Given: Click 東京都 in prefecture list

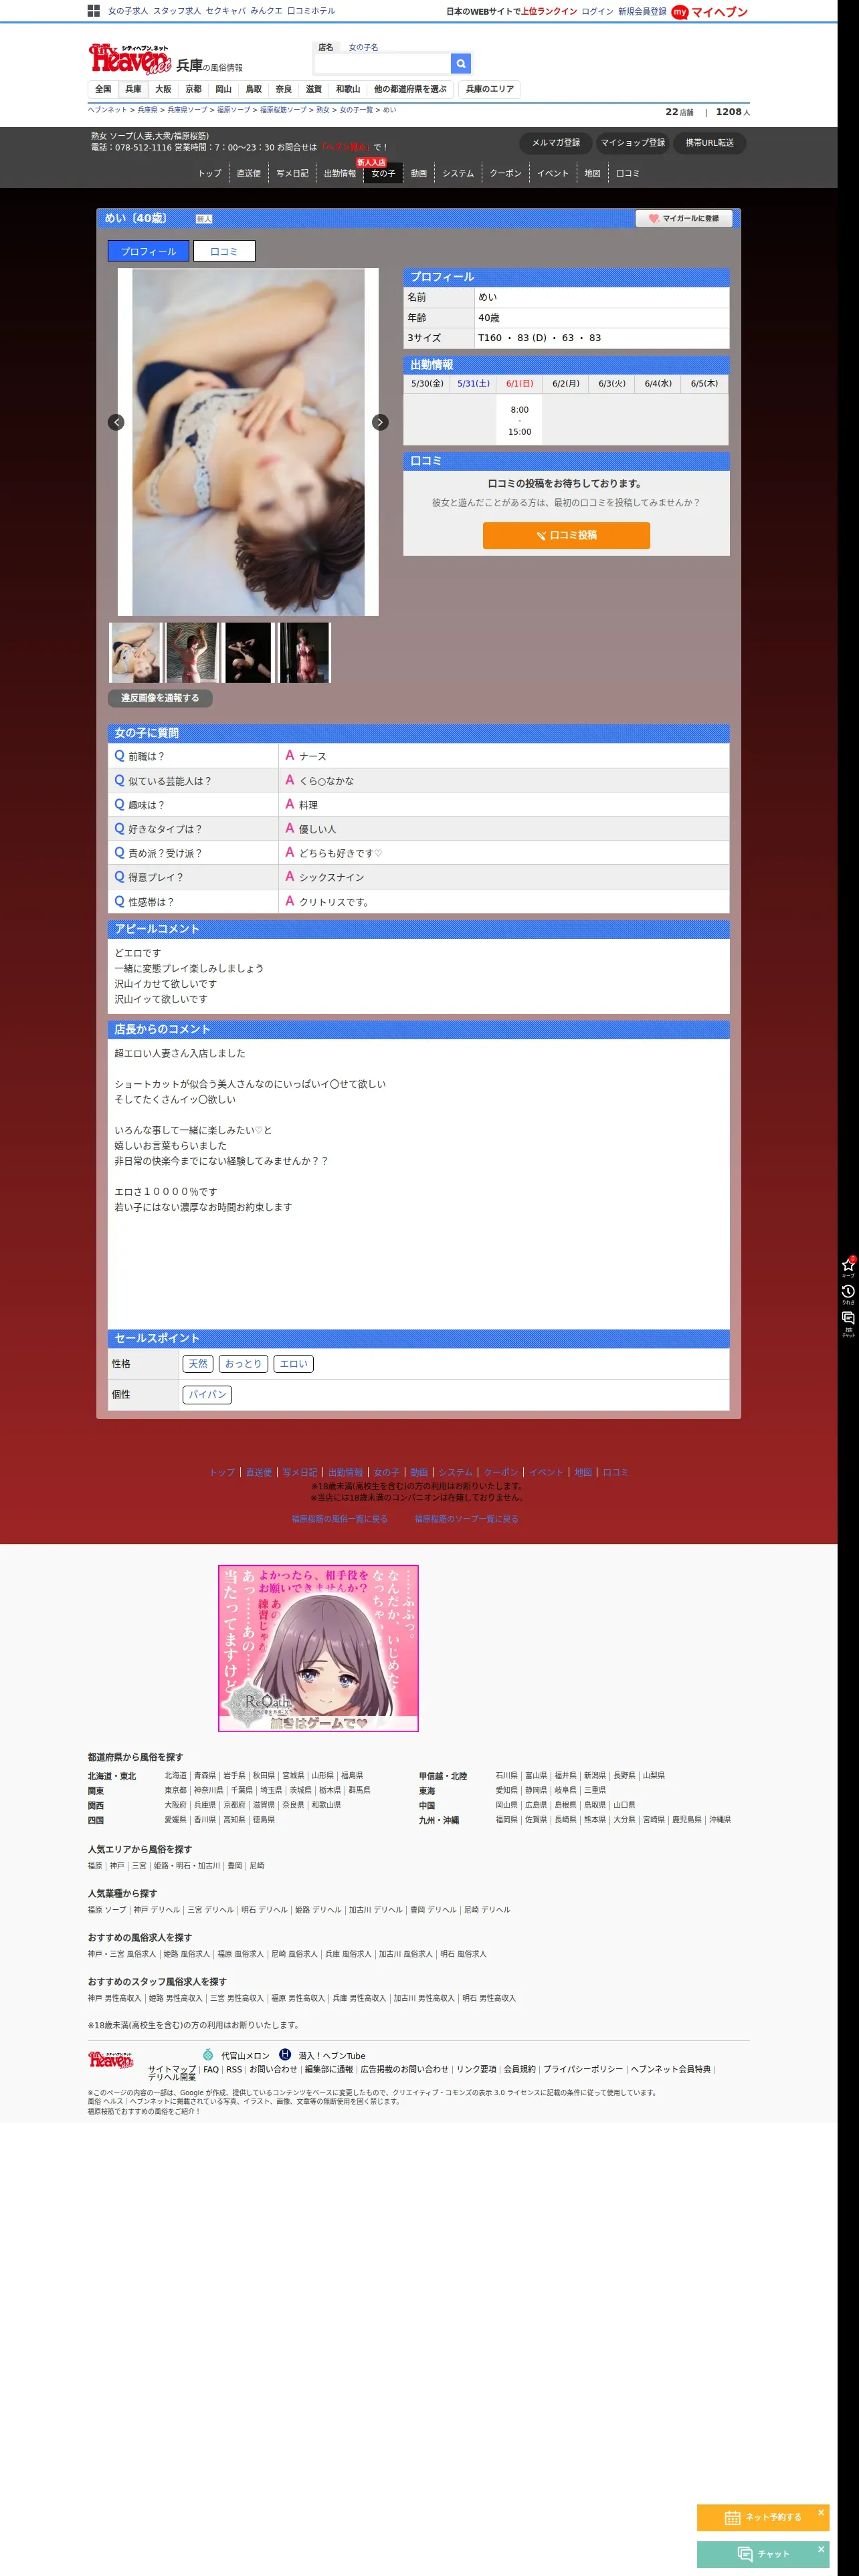Looking at the screenshot, I should click(175, 1790).
